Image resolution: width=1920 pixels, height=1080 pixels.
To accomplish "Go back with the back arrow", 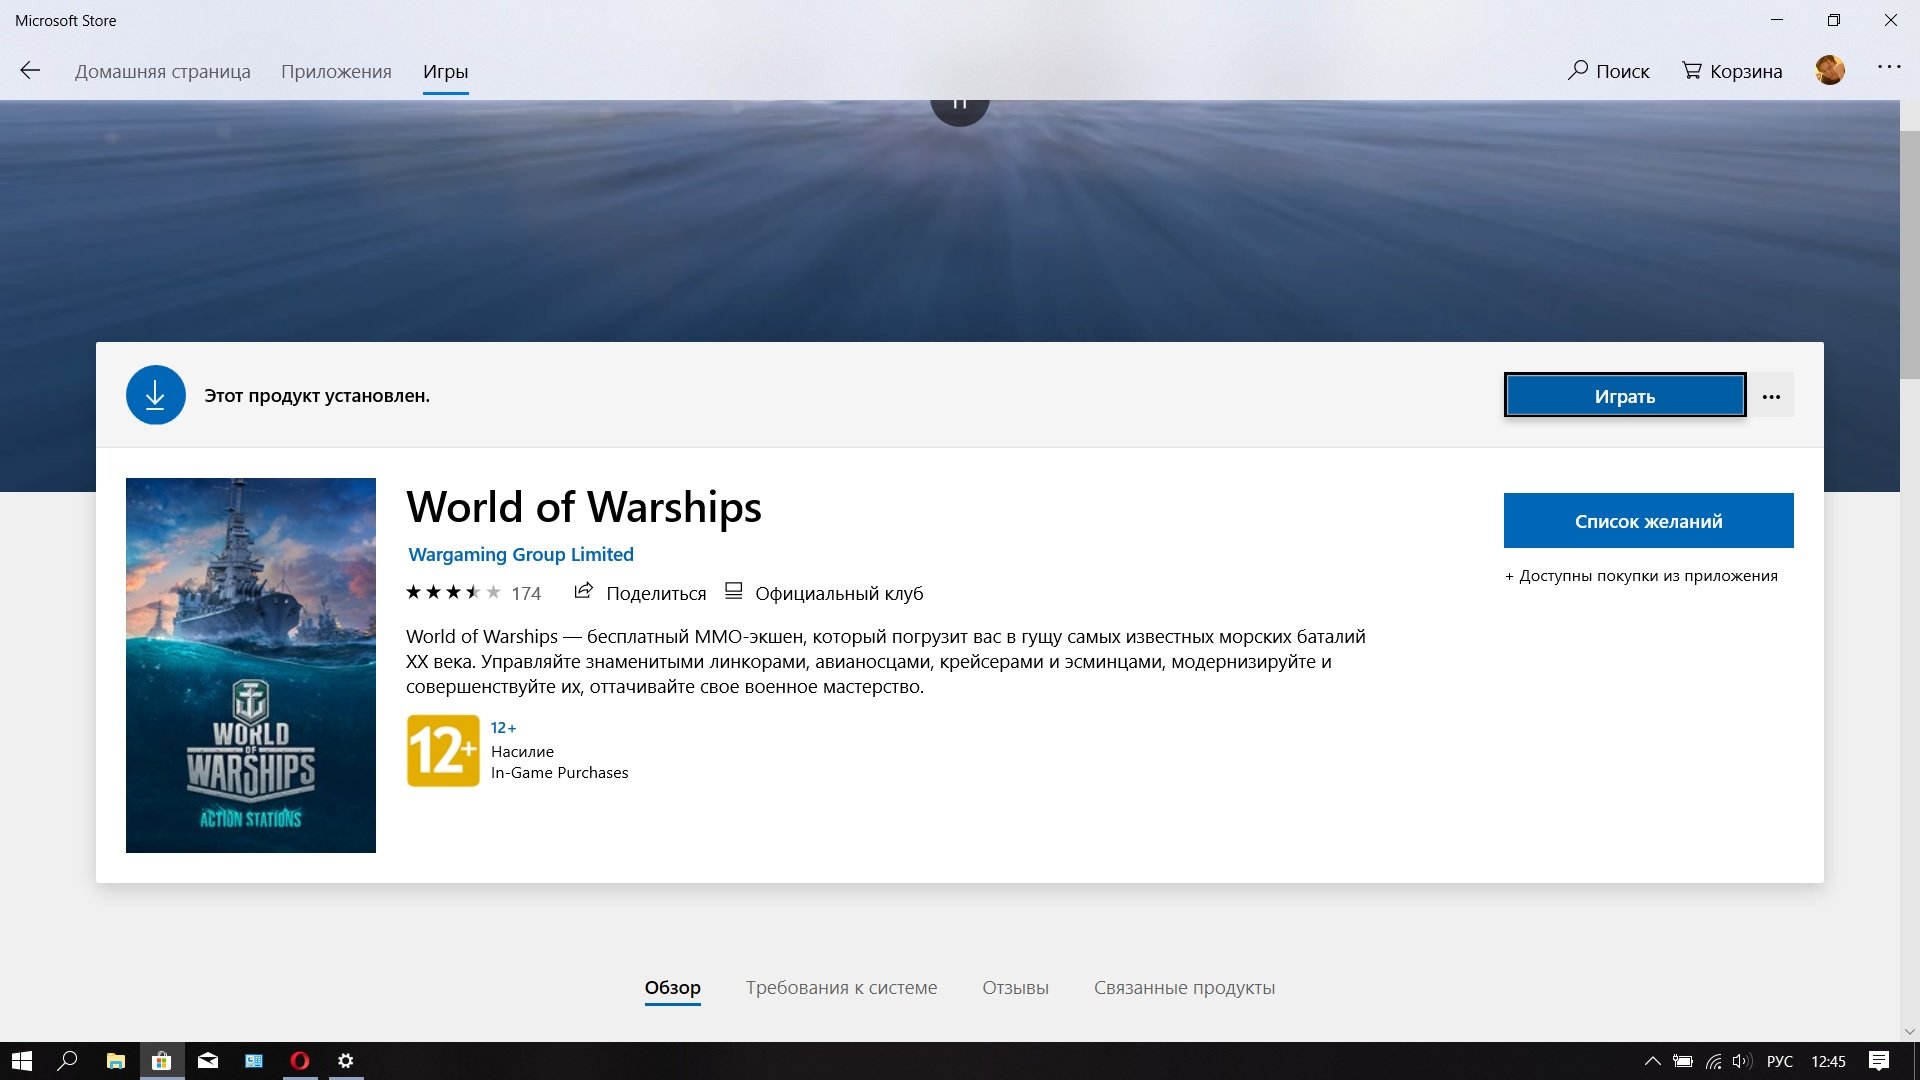I will point(30,70).
